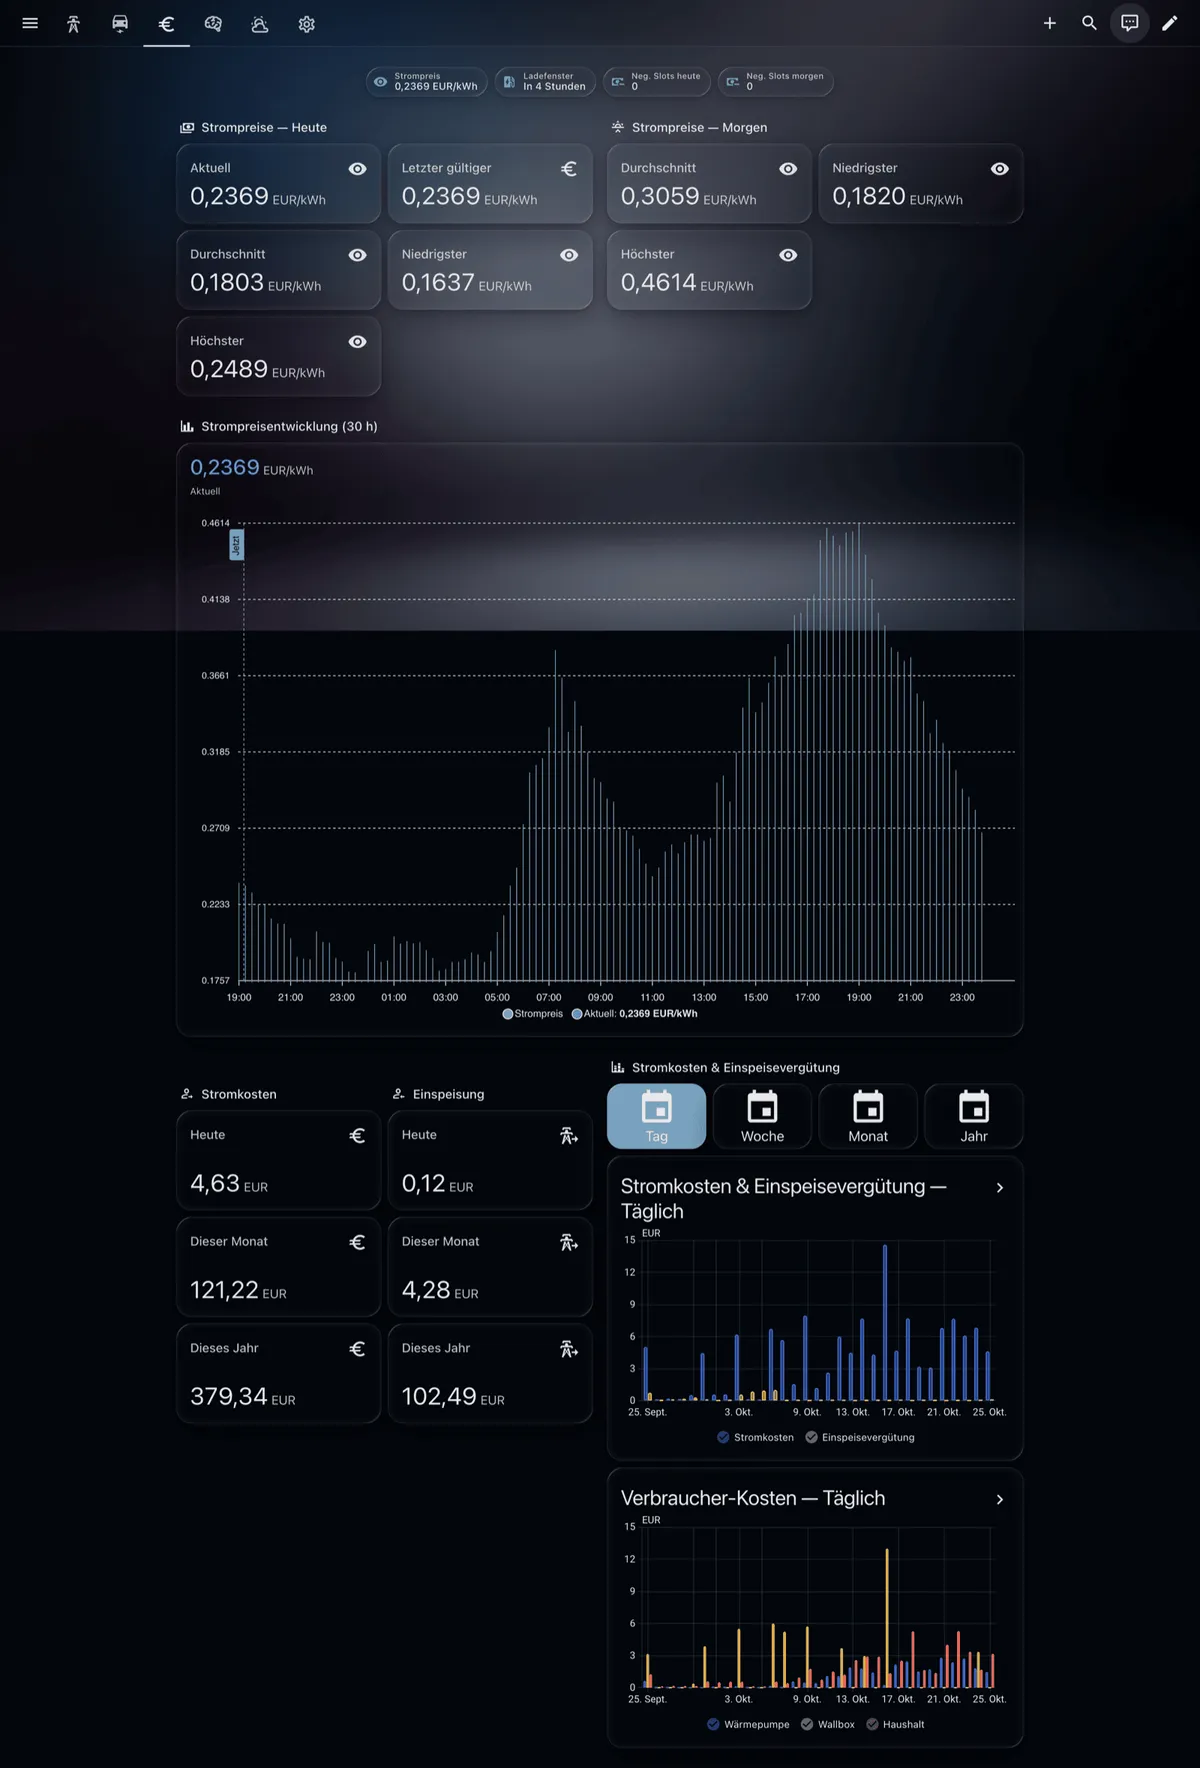Open the 121,22 EUR monthly cost value

point(238,1291)
